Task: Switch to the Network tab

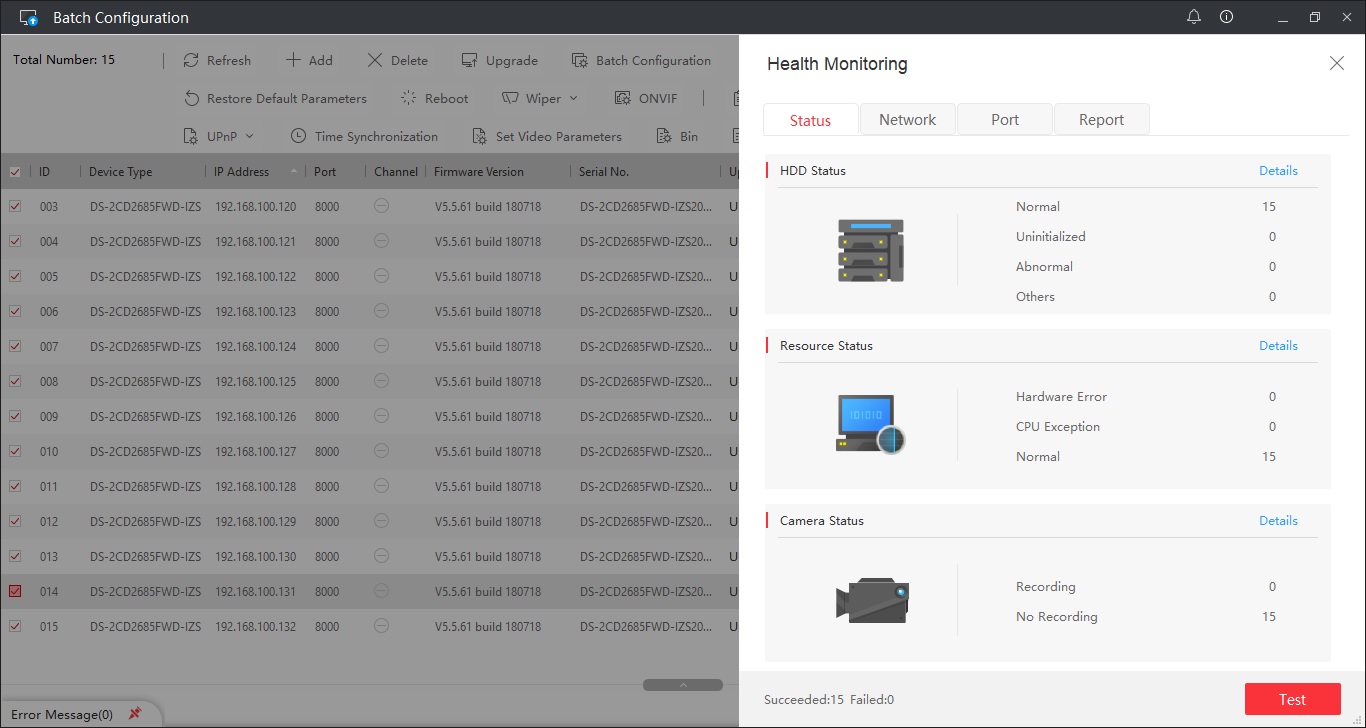Action: (907, 118)
